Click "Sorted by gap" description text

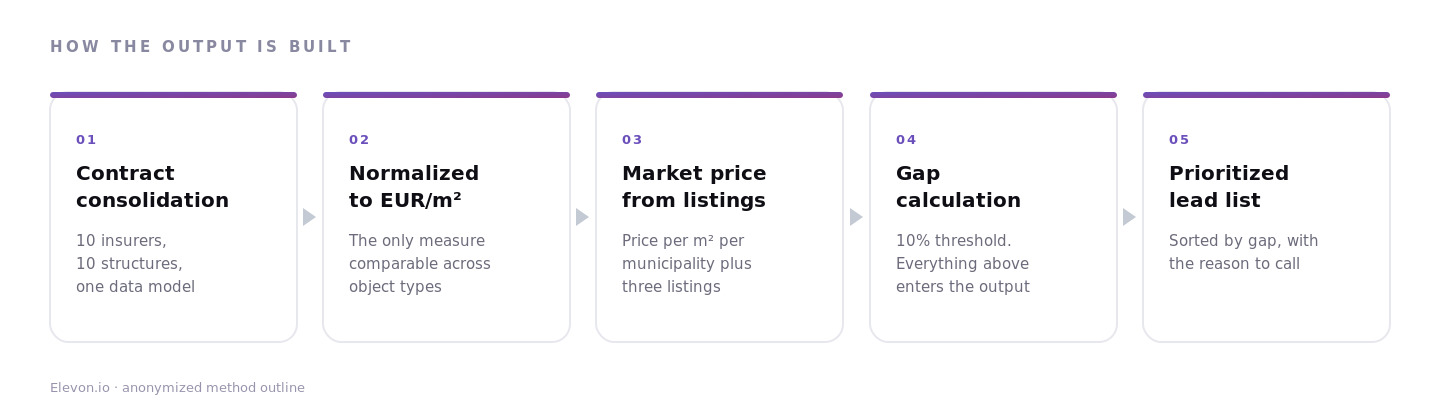pyautogui.click(x=1243, y=253)
